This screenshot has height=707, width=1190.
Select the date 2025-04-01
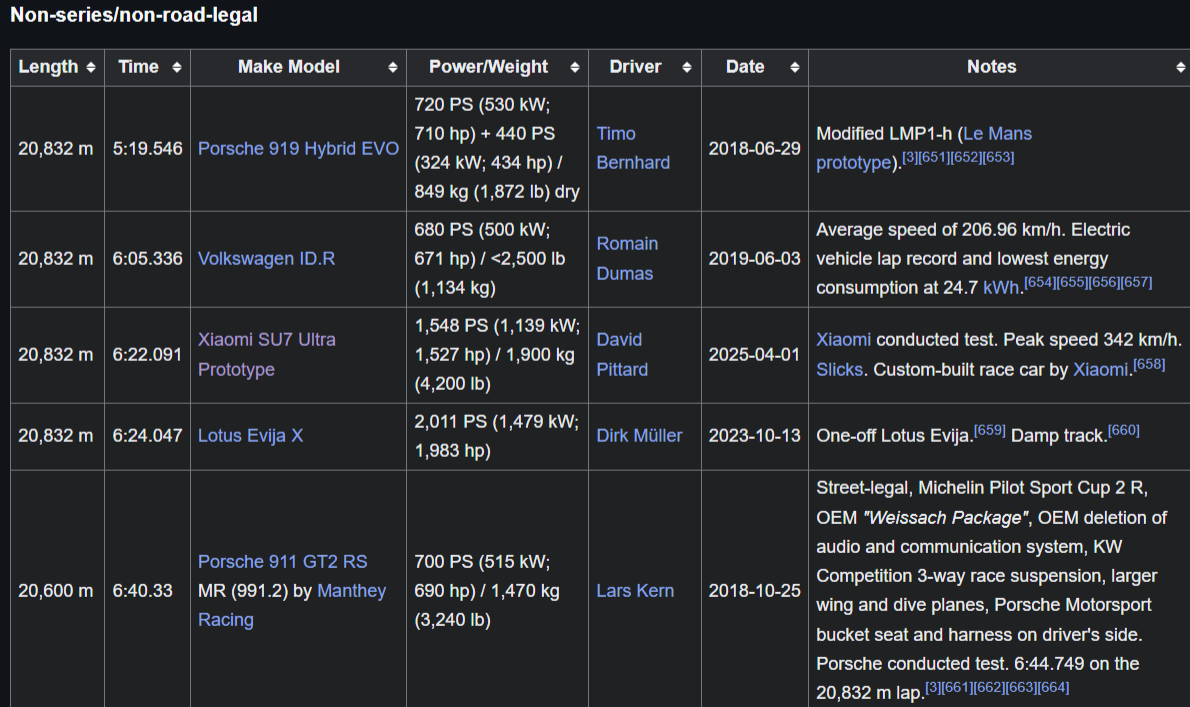click(754, 354)
